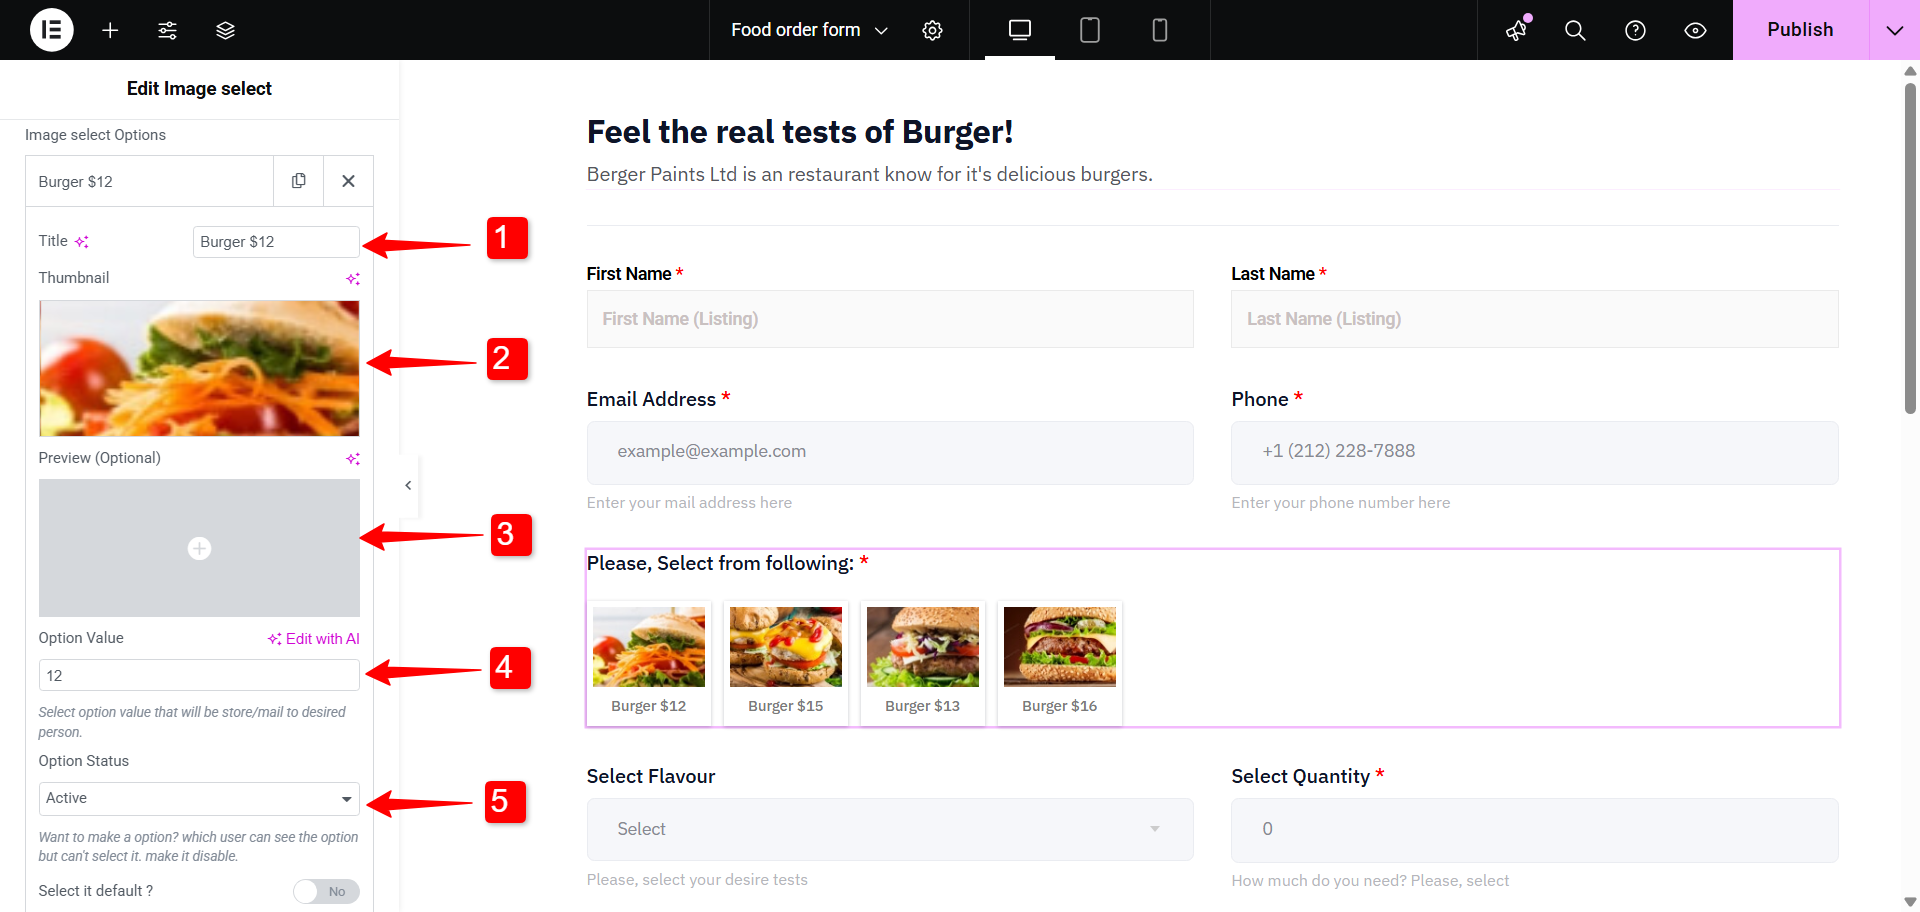Open the Publish options dropdown arrow
This screenshot has height=912, width=1920.
[1894, 30]
